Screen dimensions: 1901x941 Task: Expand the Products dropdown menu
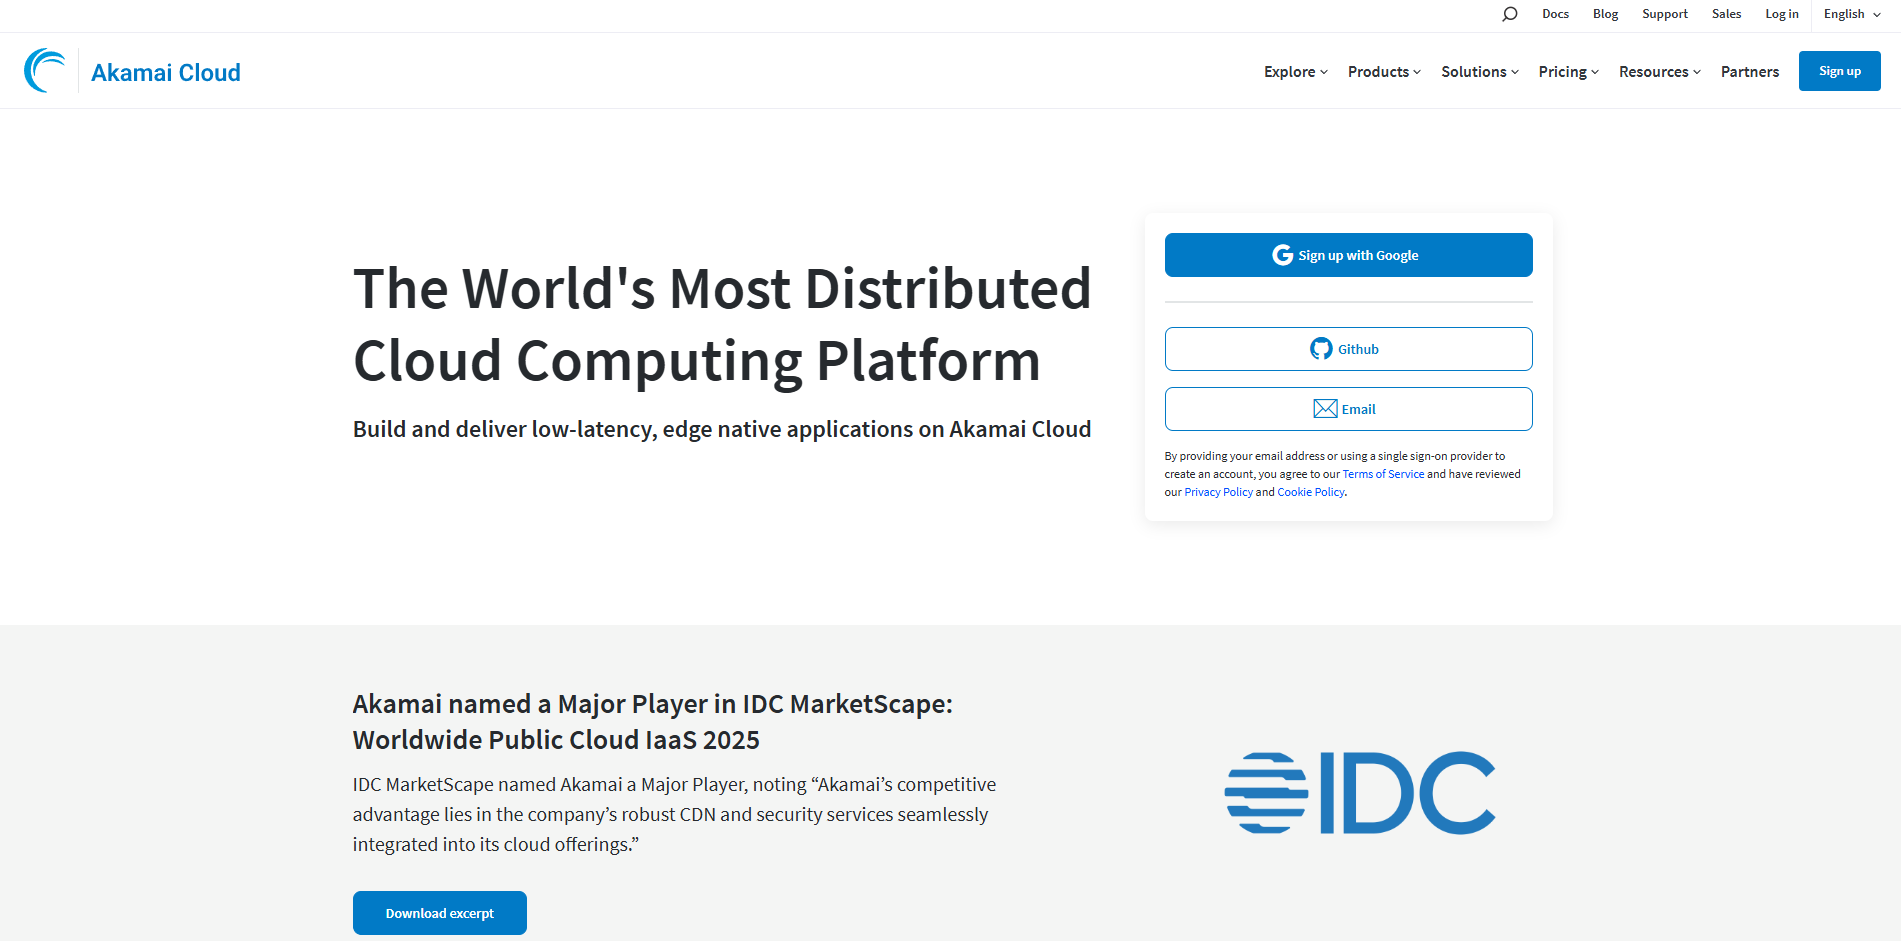(x=1384, y=72)
